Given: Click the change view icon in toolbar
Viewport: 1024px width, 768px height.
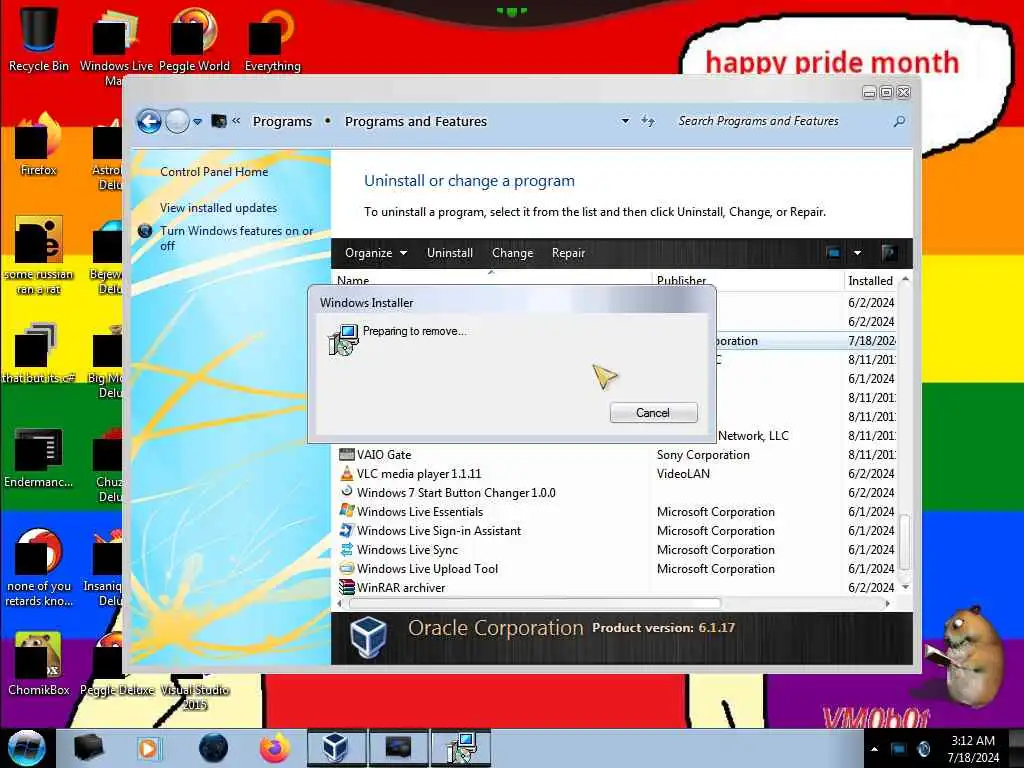Looking at the screenshot, I should [833, 253].
